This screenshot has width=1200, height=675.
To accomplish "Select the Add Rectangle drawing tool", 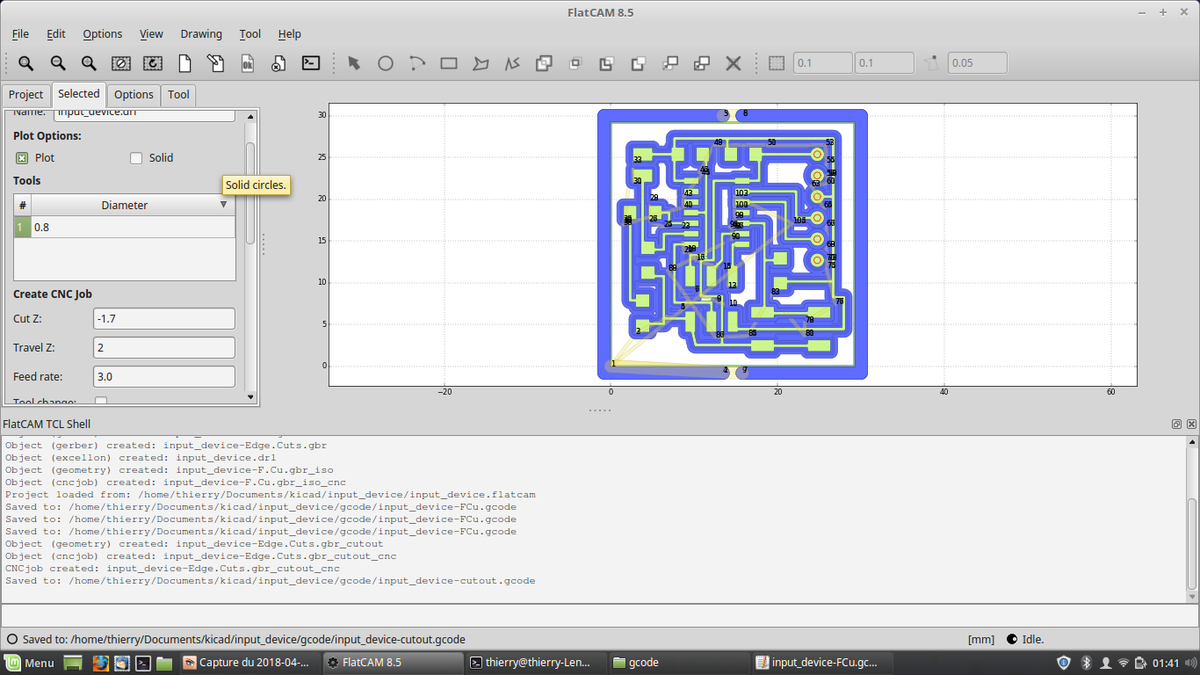I will click(449, 63).
